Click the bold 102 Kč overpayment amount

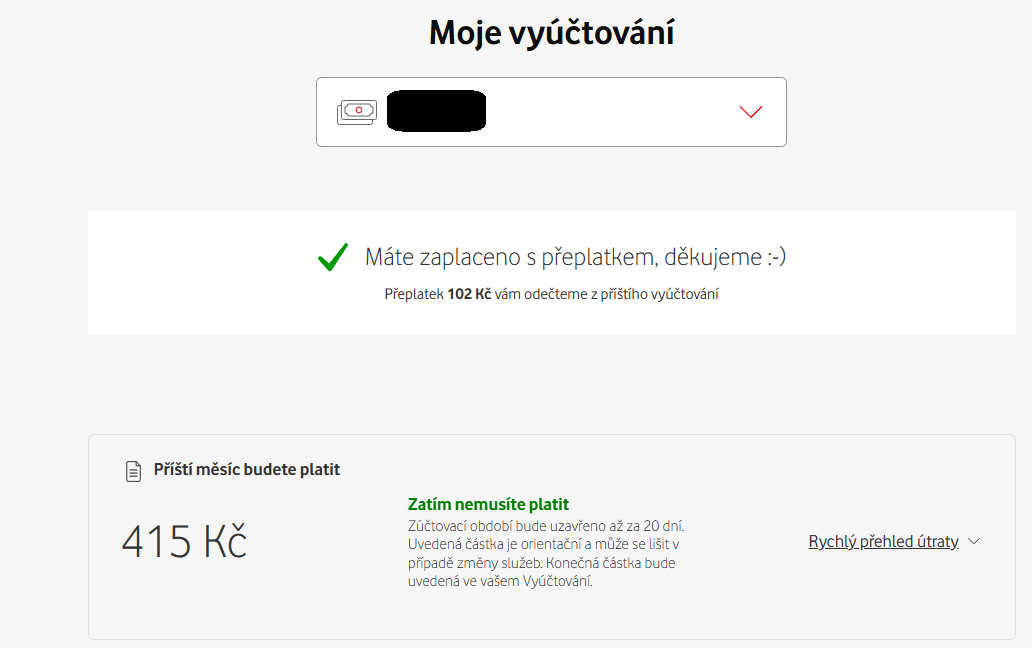[x=469, y=294]
